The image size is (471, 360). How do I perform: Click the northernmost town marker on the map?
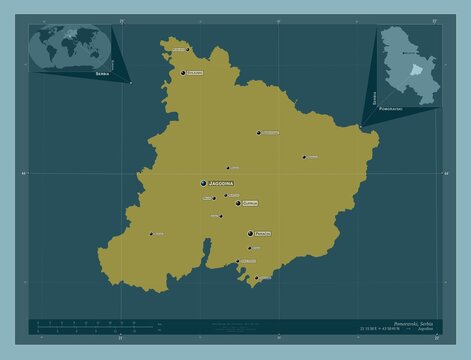[188, 49]
